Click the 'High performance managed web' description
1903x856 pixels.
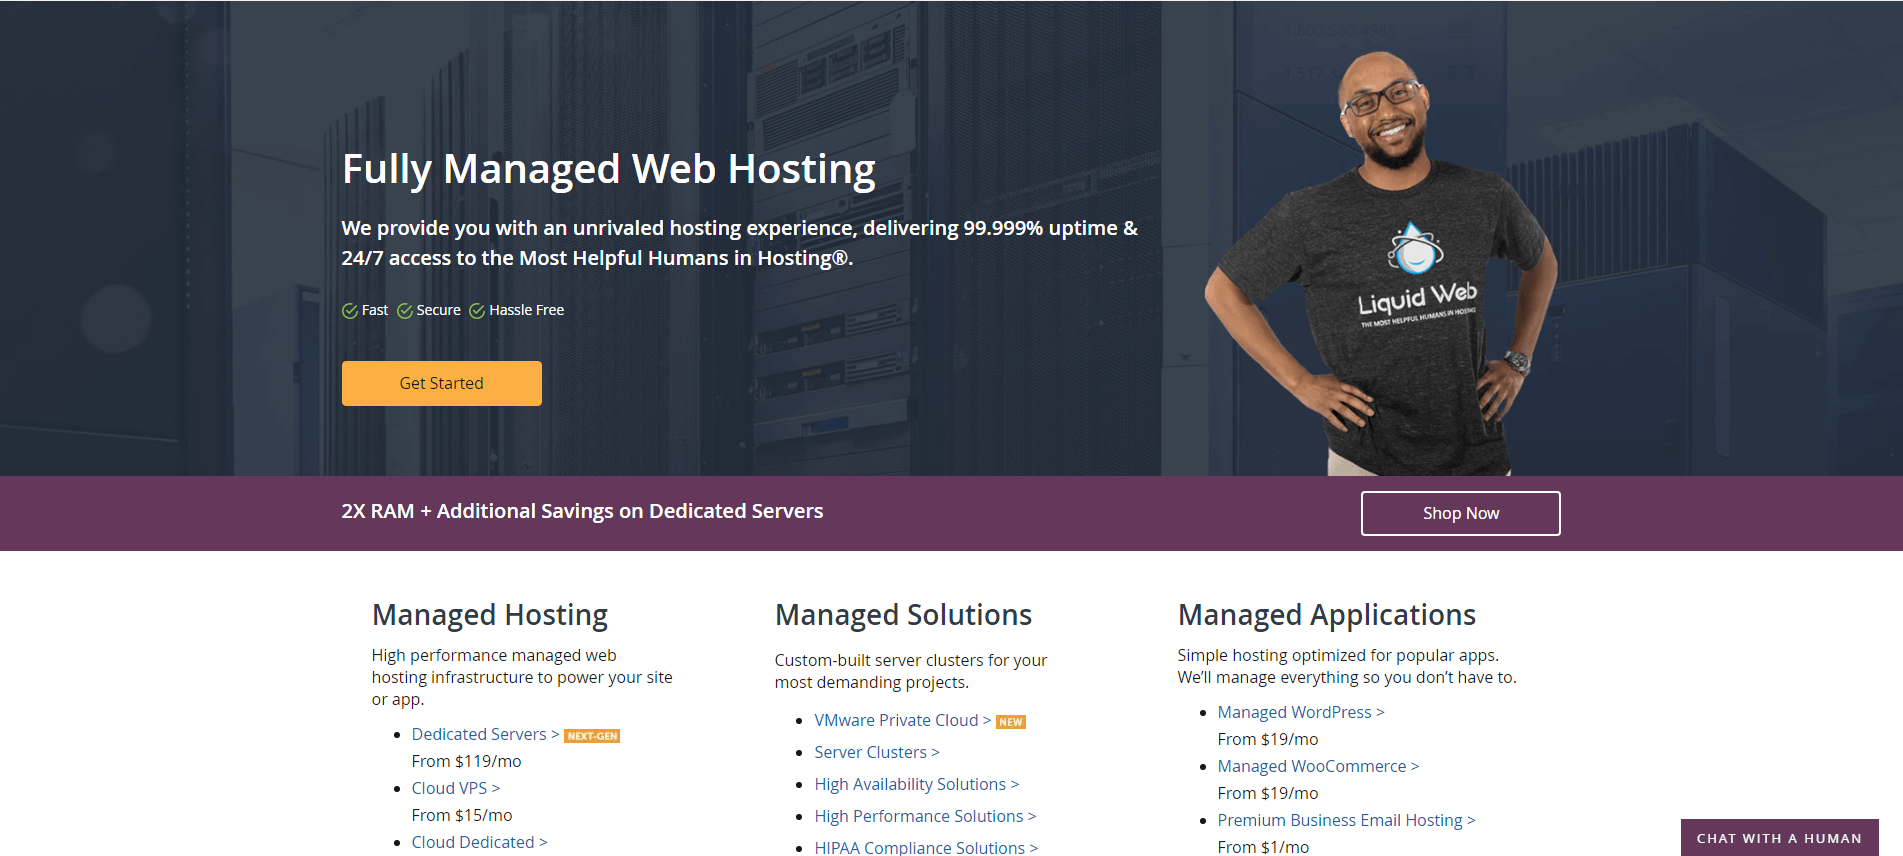(x=522, y=677)
